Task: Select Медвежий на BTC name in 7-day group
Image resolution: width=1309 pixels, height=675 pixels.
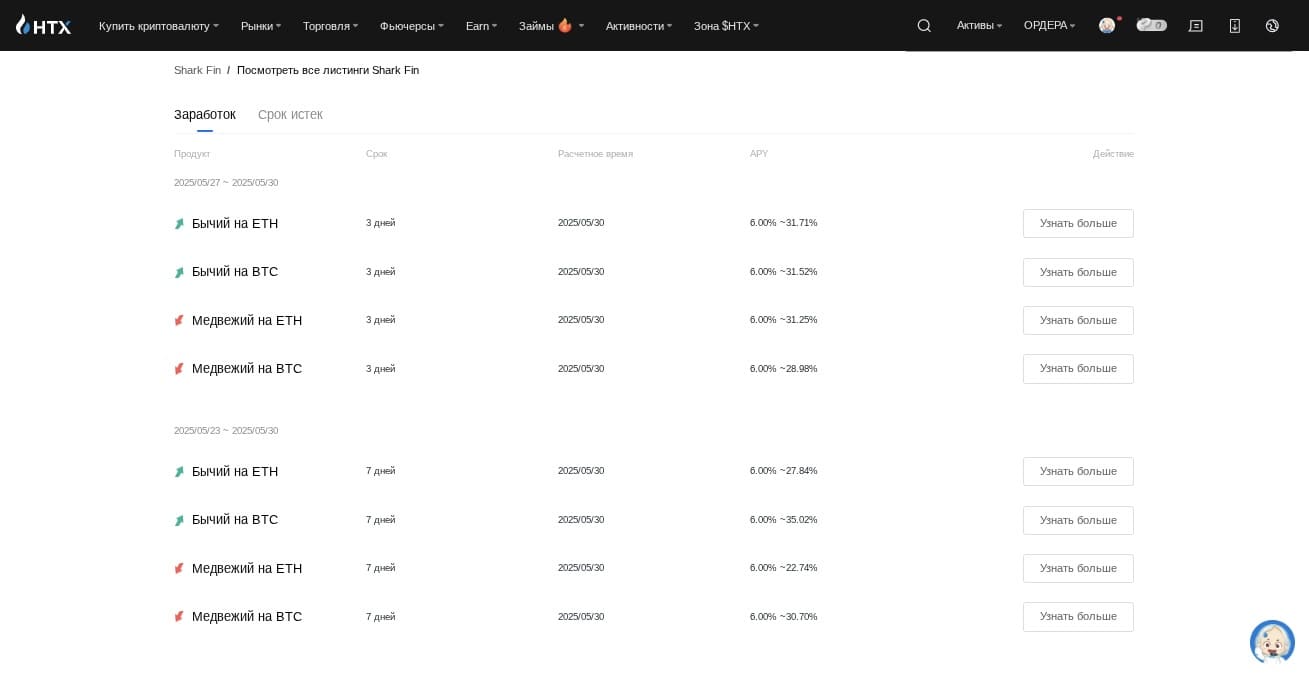Action: [247, 617]
